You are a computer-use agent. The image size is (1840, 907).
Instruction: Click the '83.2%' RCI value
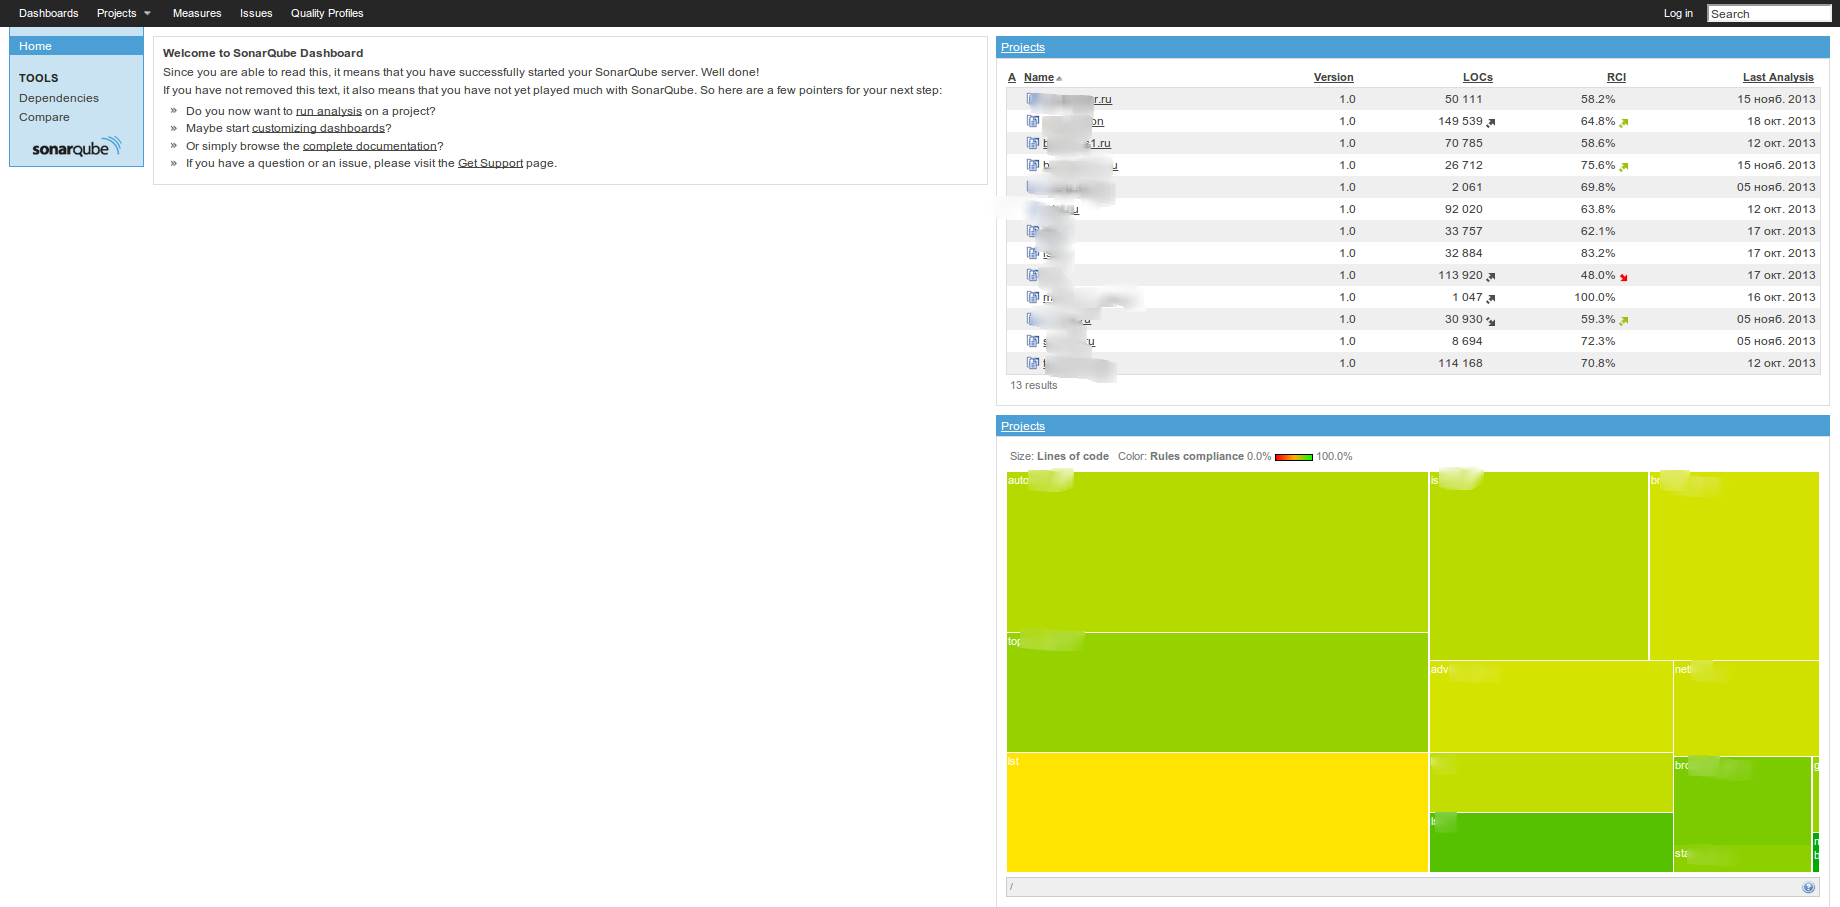1598,253
